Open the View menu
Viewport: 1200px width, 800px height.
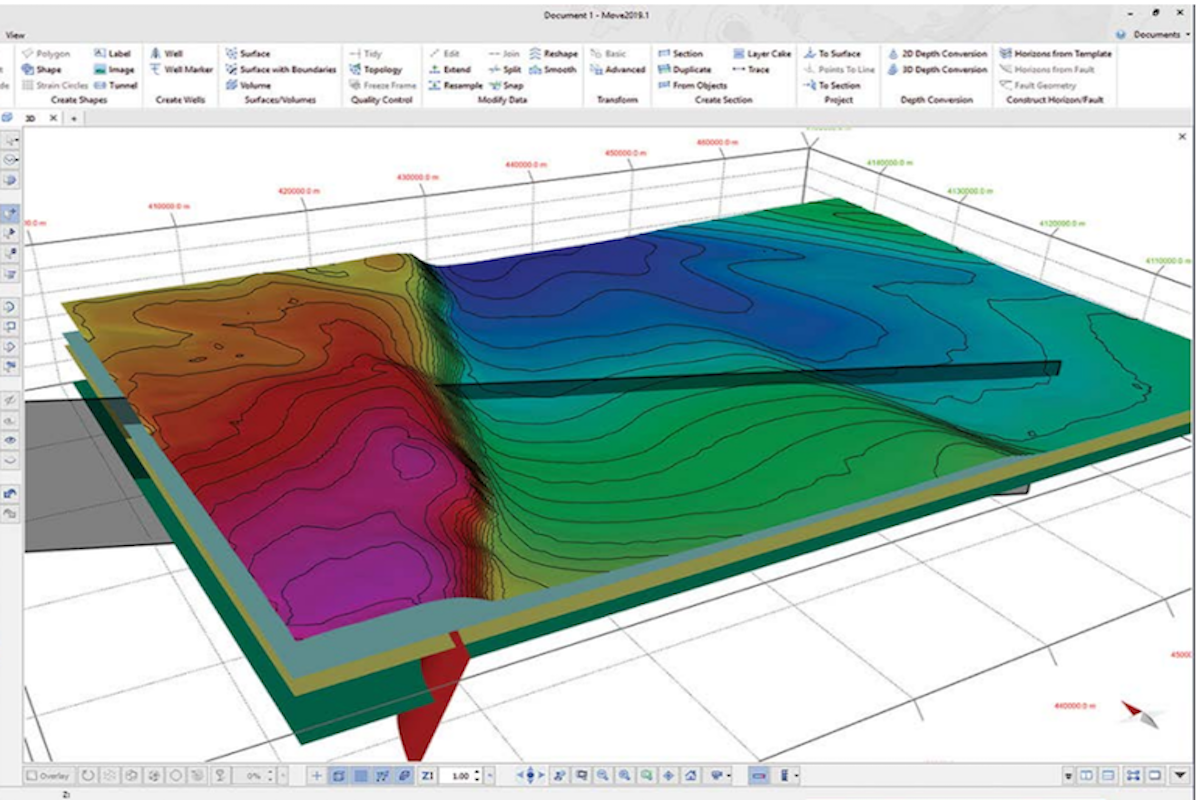[15, 35]
